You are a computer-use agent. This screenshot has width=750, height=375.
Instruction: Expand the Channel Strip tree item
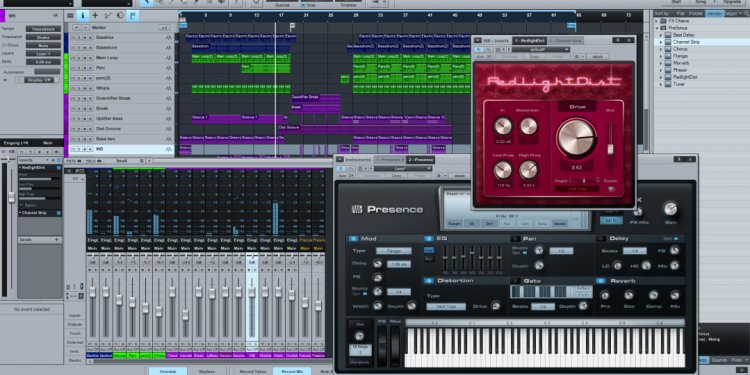tap(662, 42)
